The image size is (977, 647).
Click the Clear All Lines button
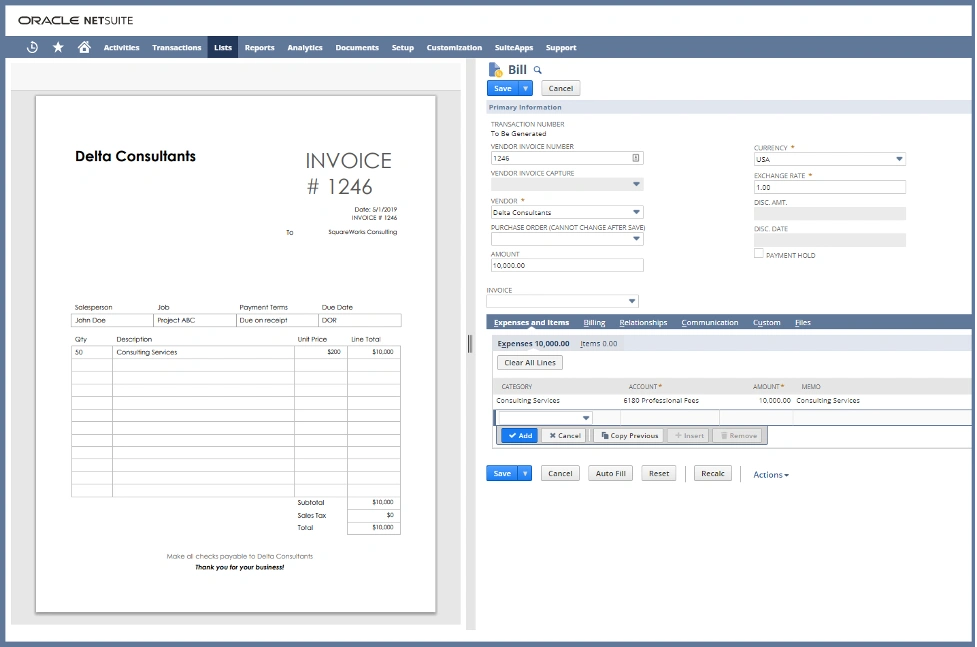click(529, 363)
